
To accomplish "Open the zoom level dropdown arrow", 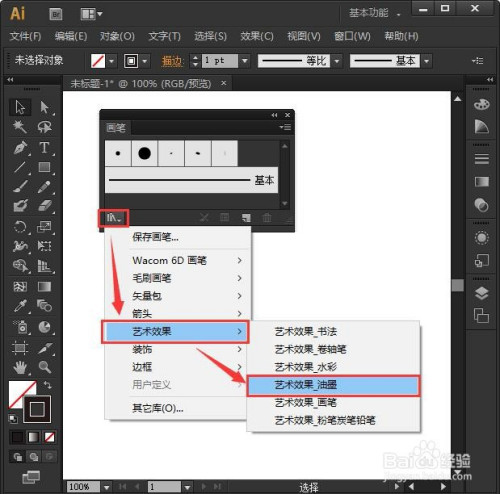I will [106, 487].
